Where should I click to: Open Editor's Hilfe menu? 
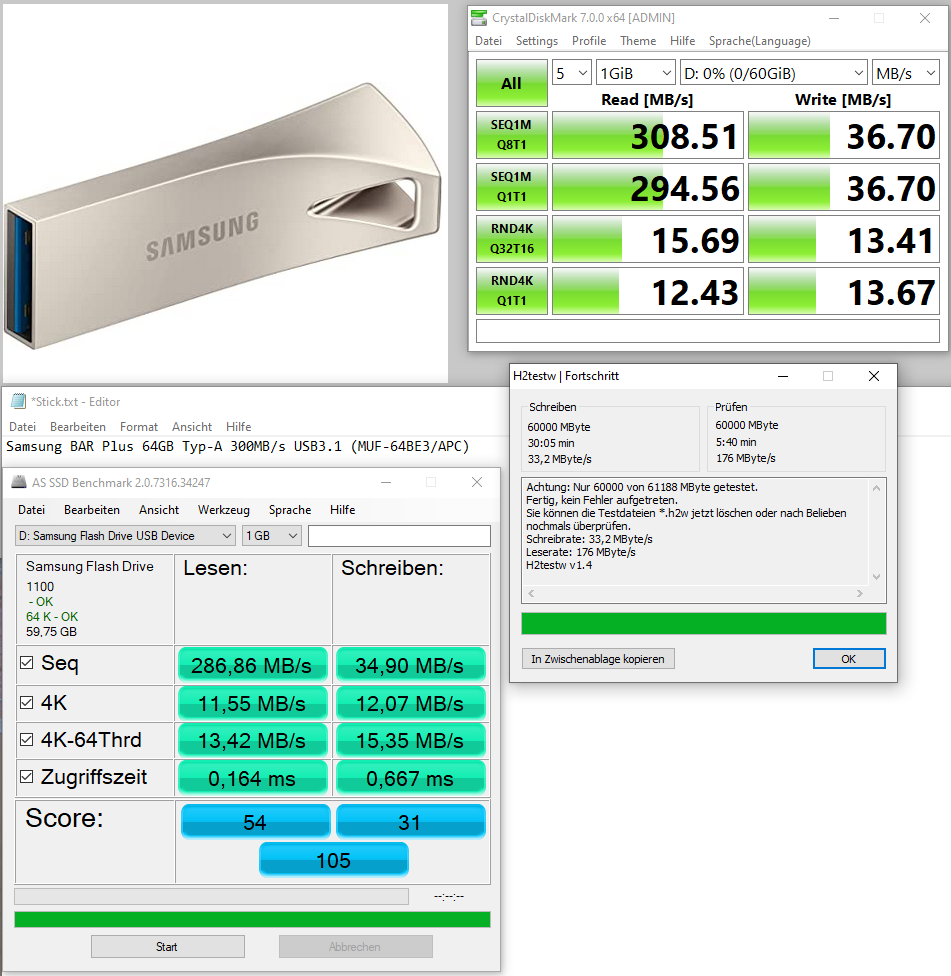[238, 427]
